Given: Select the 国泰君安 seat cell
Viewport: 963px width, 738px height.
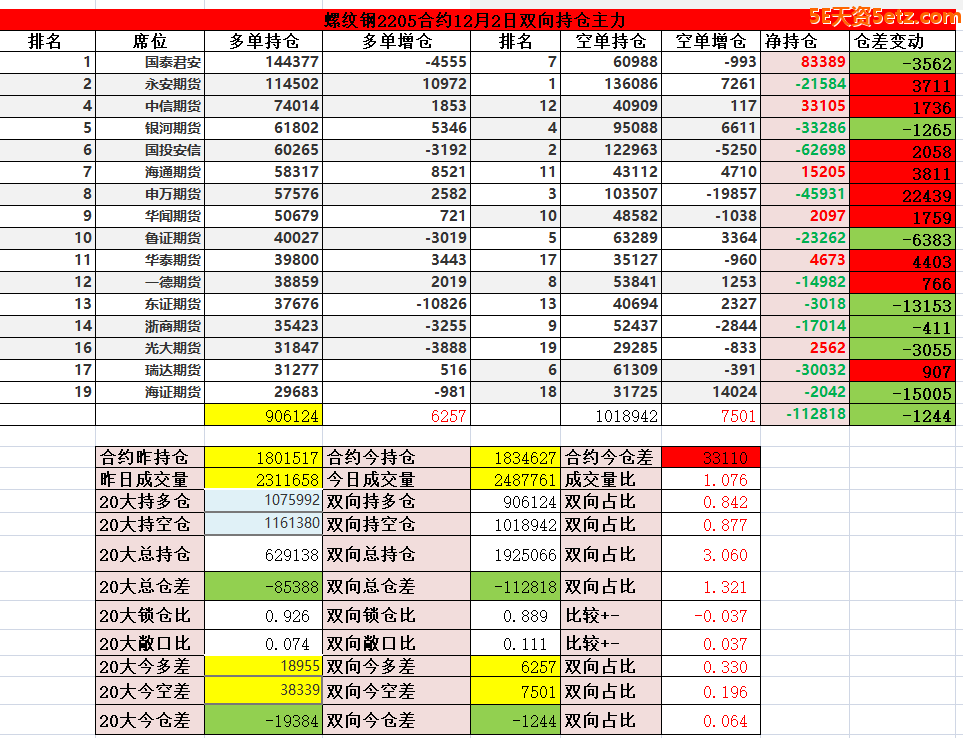Looking at the screenshot, I should [x=172, y=62].
